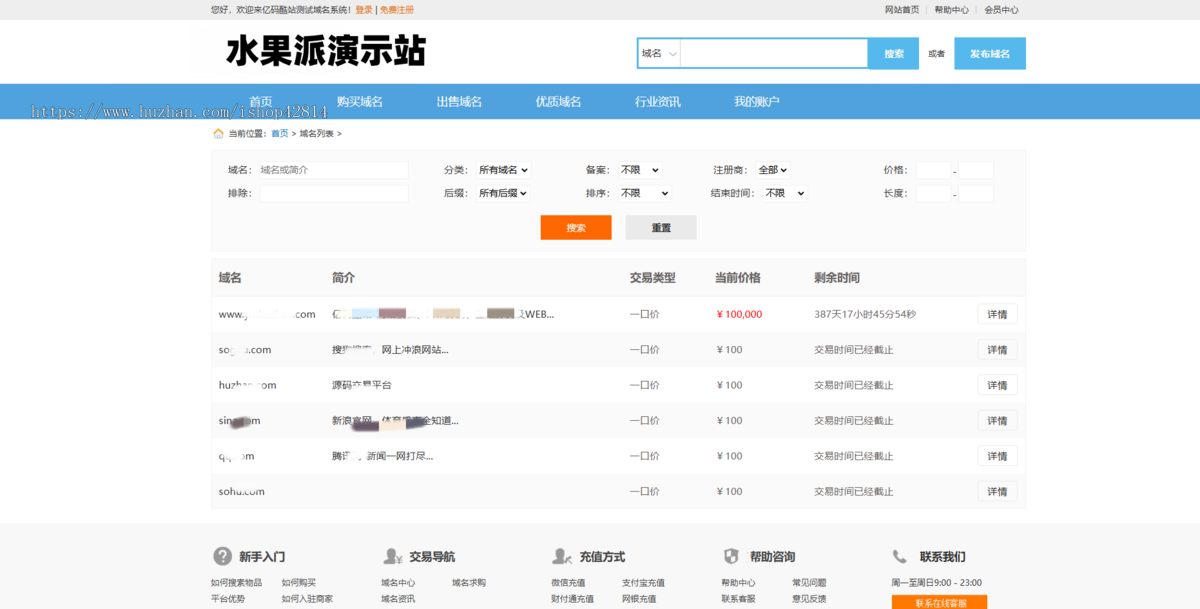Viewport: 1200px width, 609px height.
Task: Open the 如何购买 footer link
Action: (x=298, y=582)
